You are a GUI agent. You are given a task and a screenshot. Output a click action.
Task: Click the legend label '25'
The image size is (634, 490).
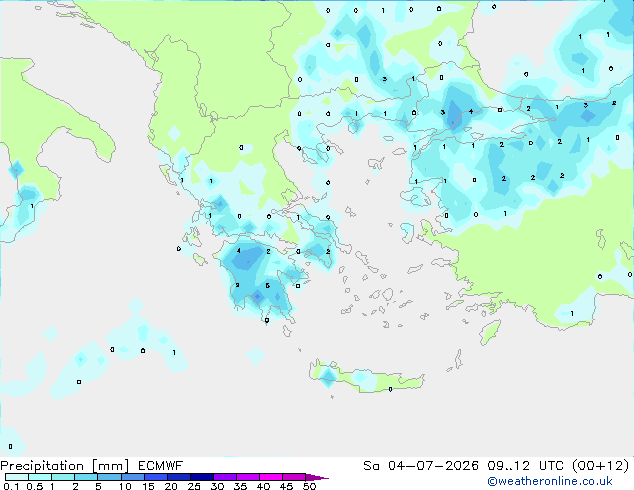pyautogui.click(x=194, y=486)
